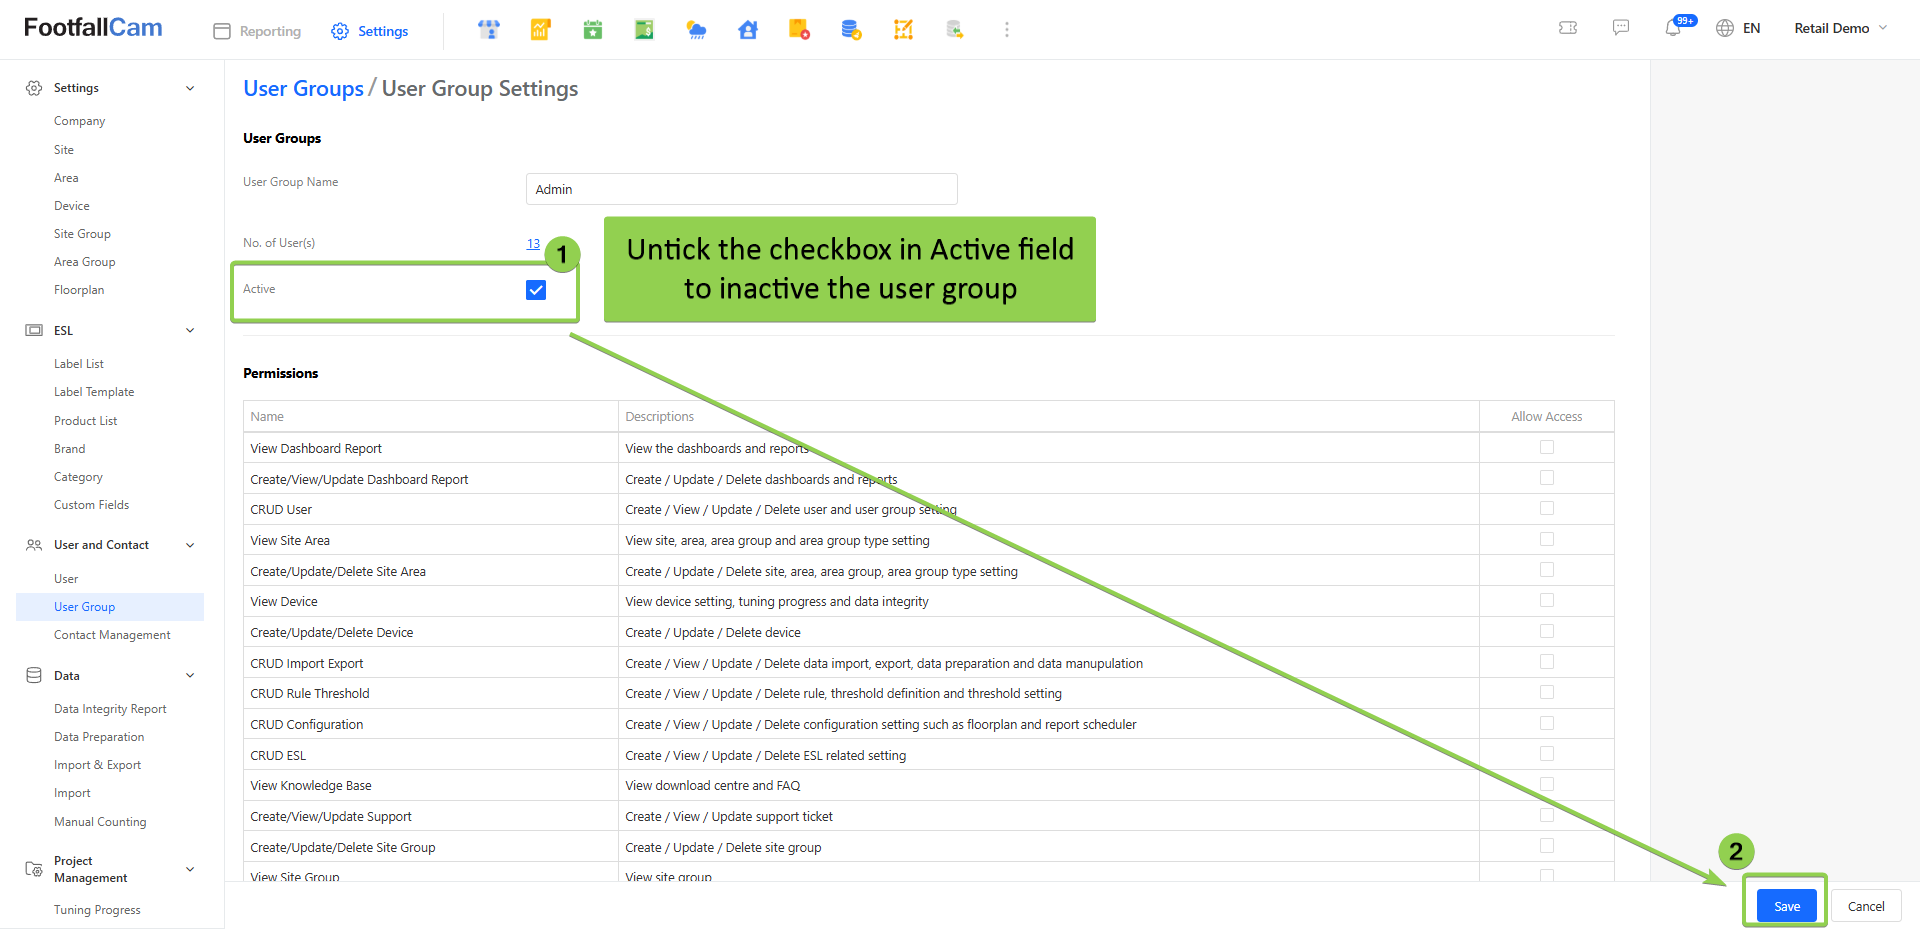Open Data Integrity Report in sidebar
This screenshot has height=929, width=1920.
pyautogui.click(x=110, y=709)
